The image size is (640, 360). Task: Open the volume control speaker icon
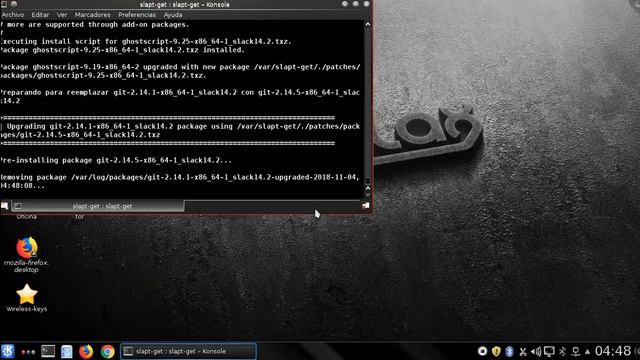(536, 351)
